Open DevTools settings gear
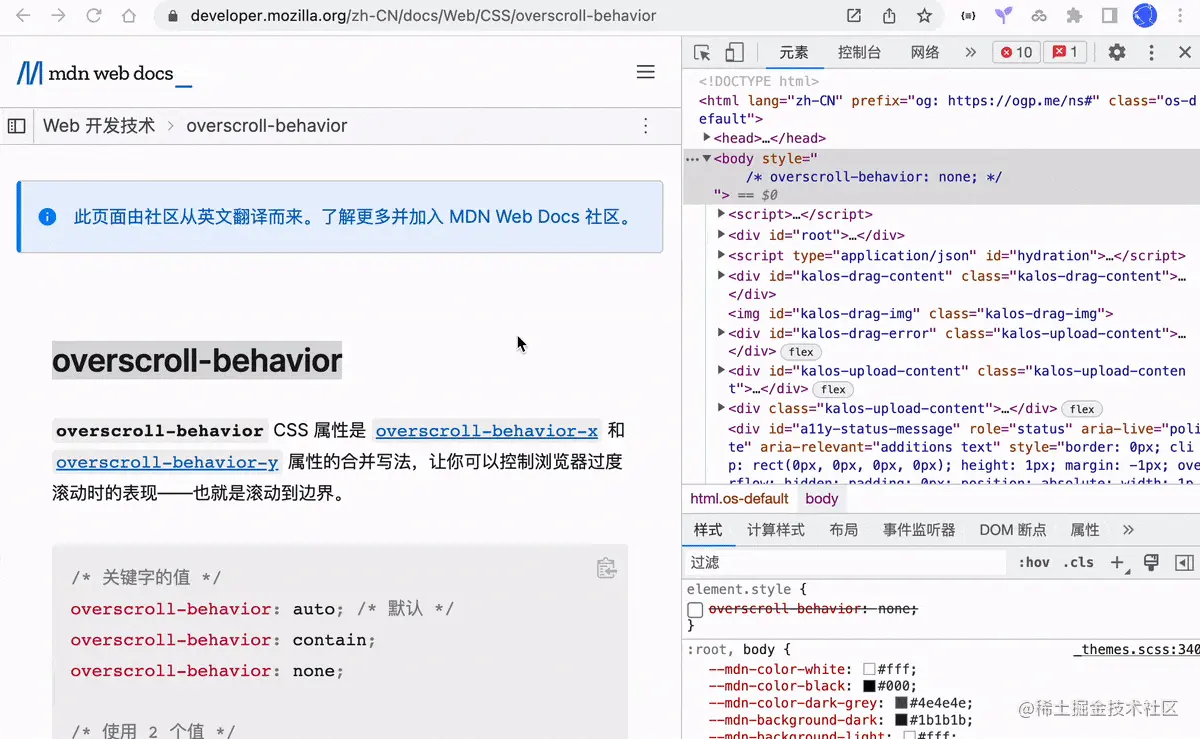Image resolution: width=1200 pixels, height=739 pixels. click(1117, 53)
